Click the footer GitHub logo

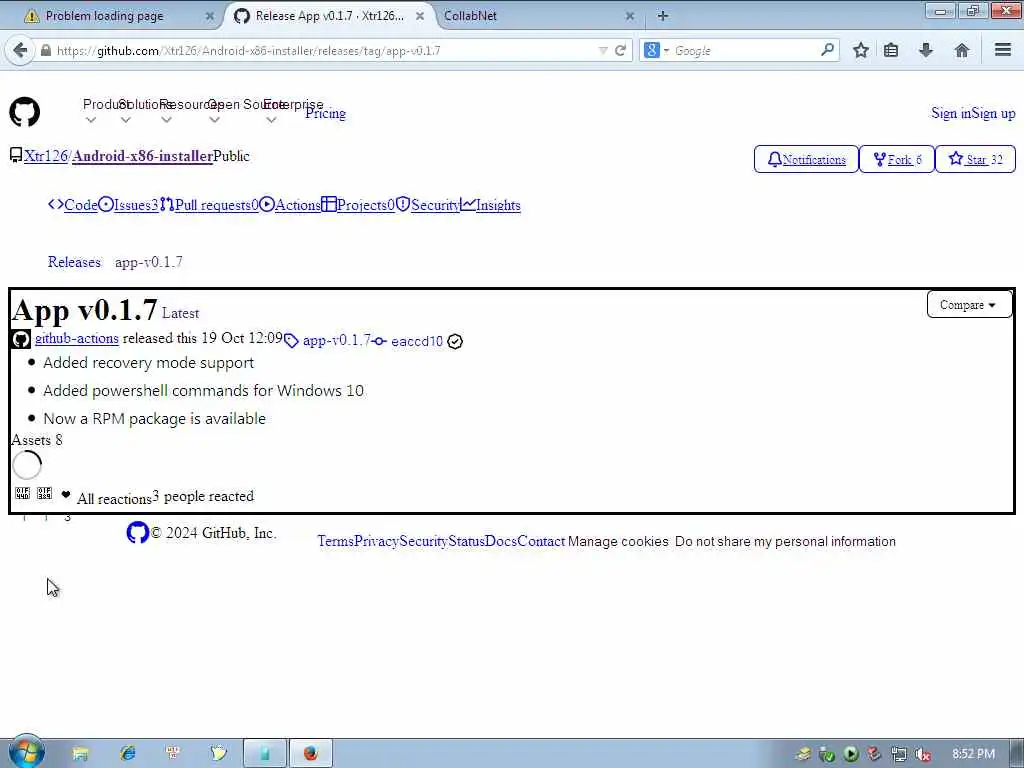[x=137, y=532]
